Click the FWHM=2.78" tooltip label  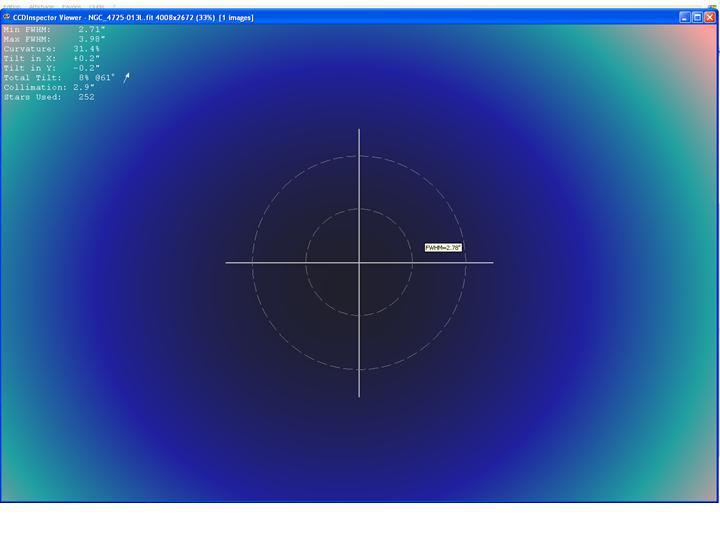[443, 248]
